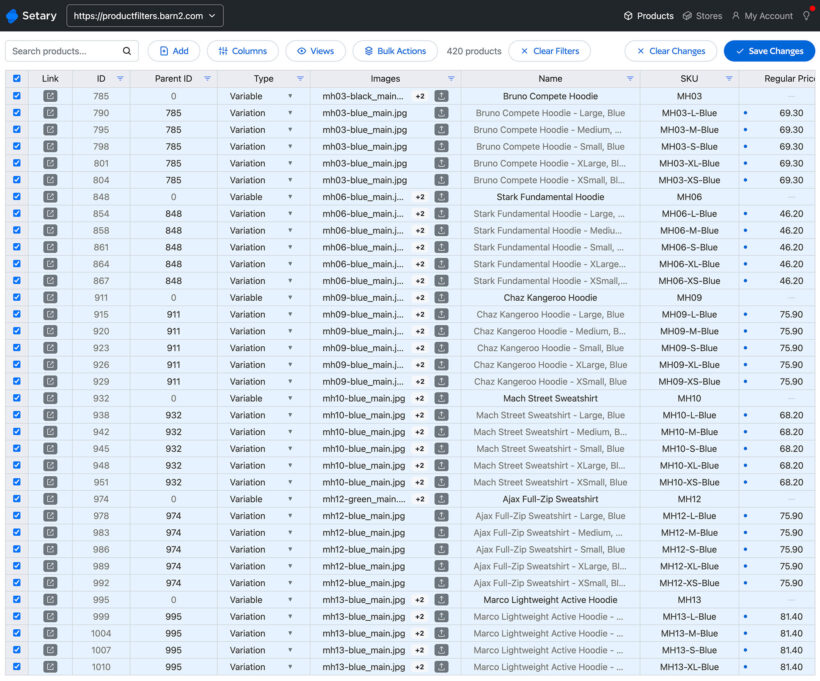Uncheck the checkbox for product 932 row
820x681 pixels.
pyautogui.click(x=16, y=398)
